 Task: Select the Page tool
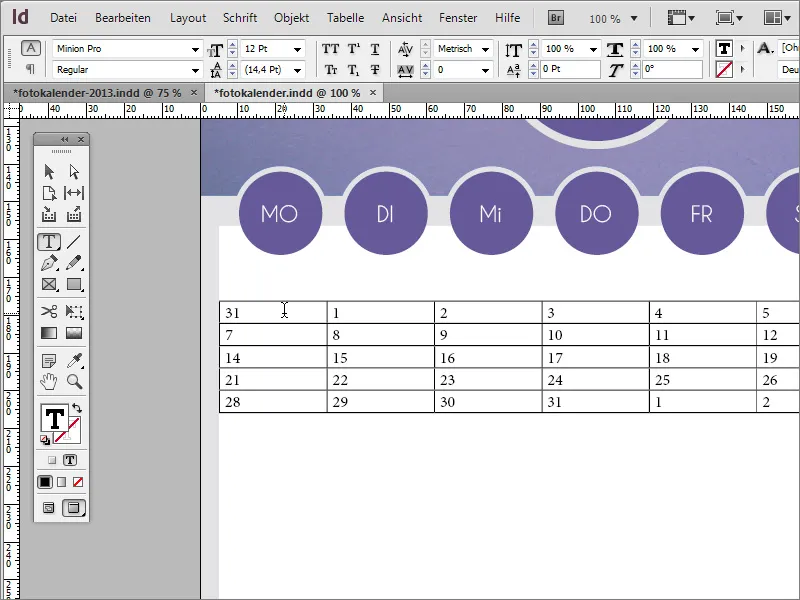[49, 193]
